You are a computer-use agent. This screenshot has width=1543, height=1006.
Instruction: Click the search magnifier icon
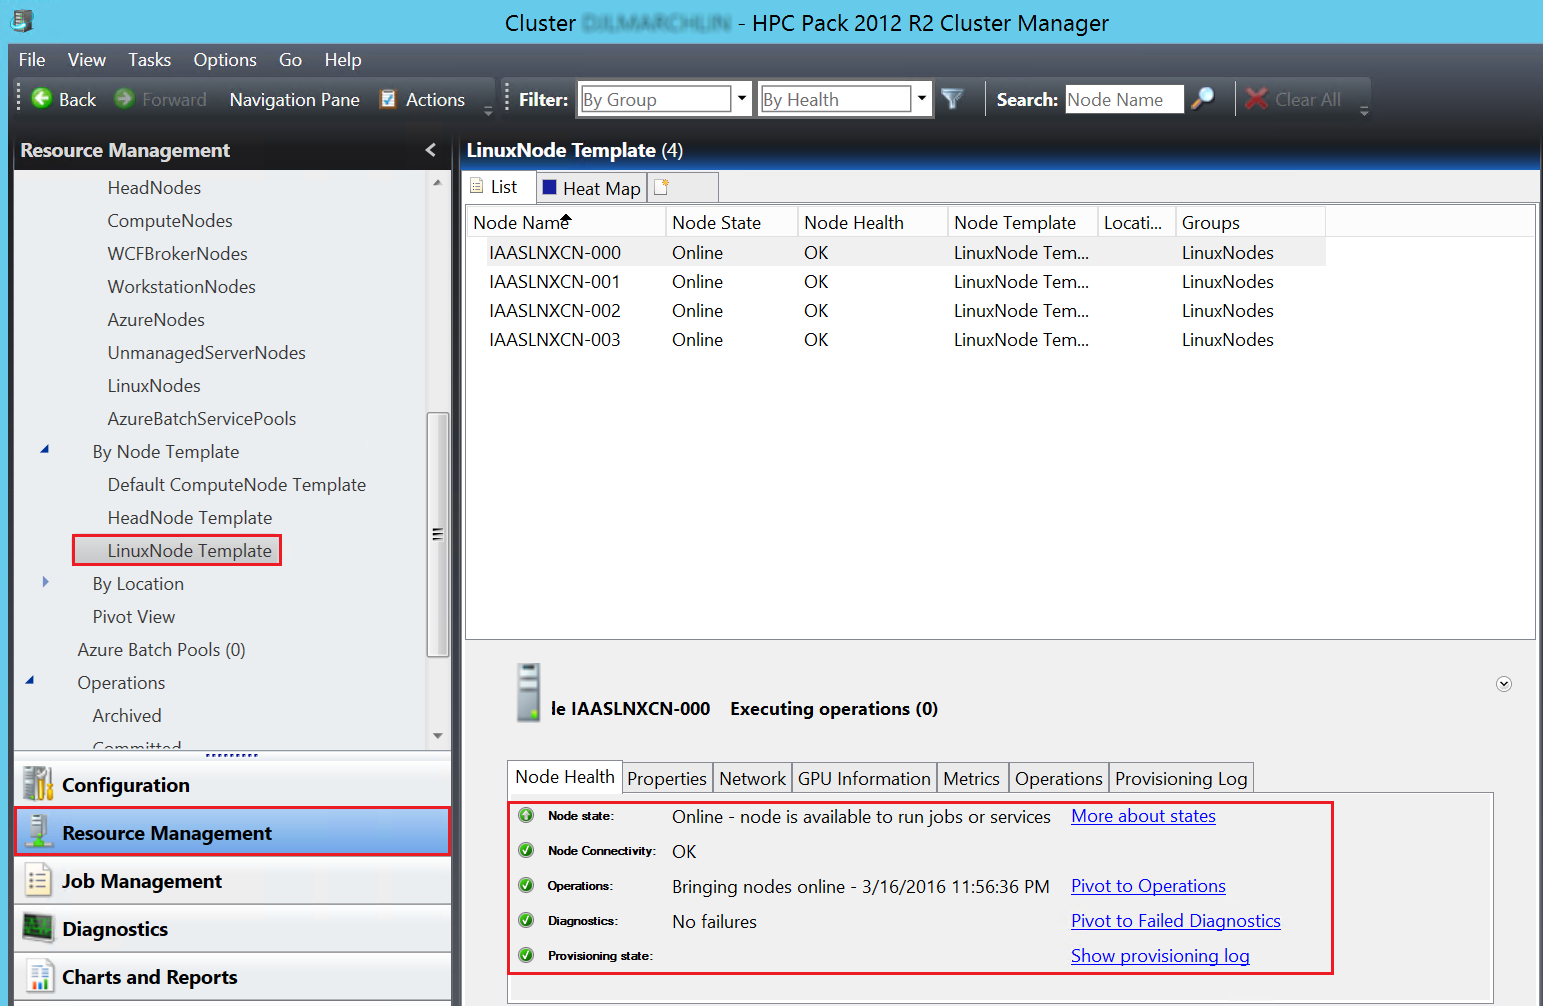[x=1203, y=98]
